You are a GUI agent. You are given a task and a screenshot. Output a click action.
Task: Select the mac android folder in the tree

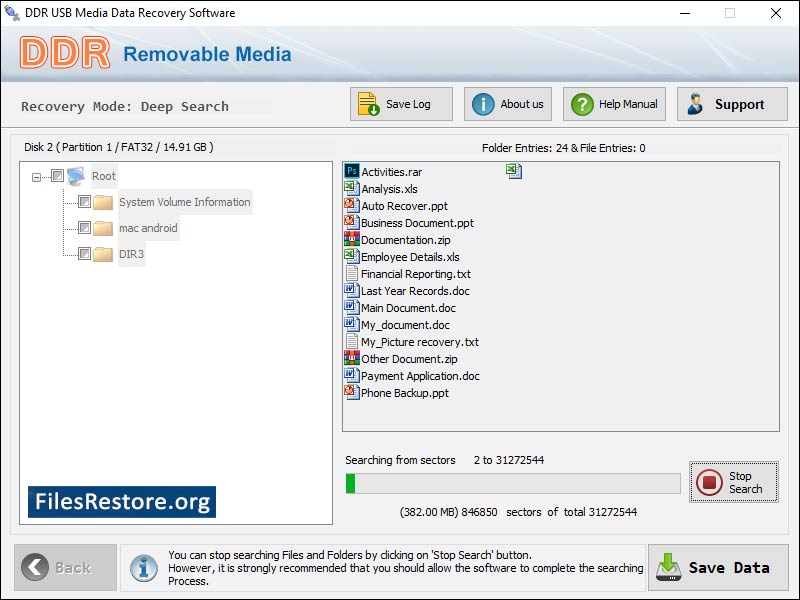click(x=147, y=227)
